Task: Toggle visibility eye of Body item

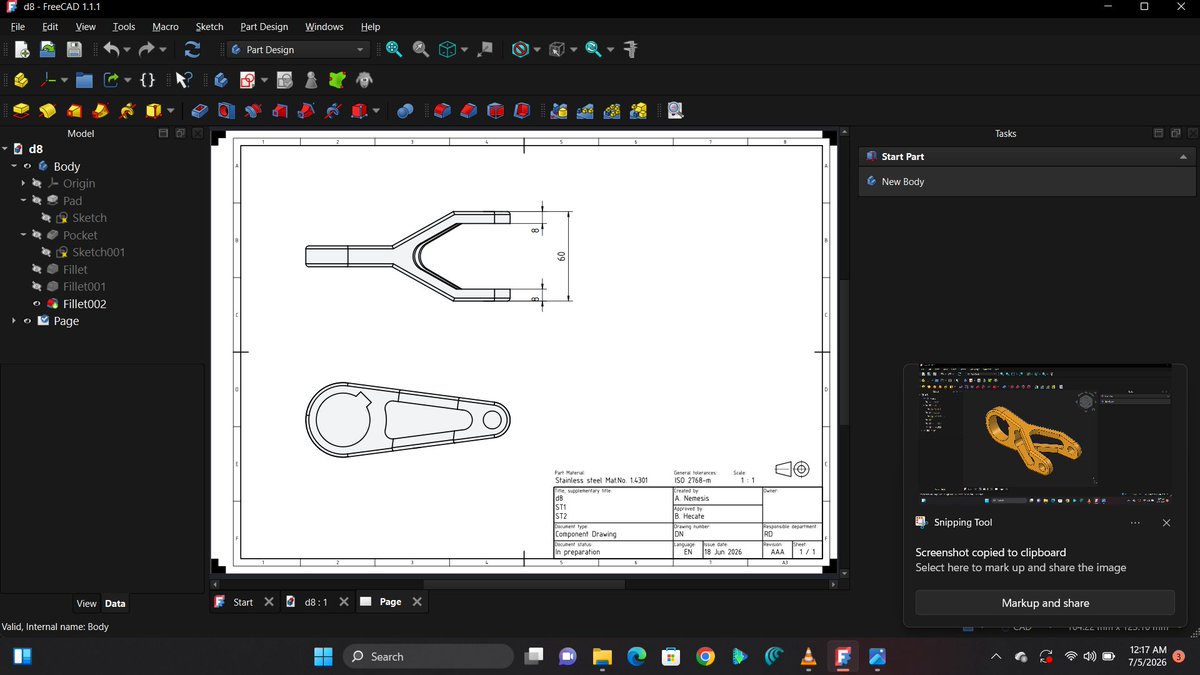Action: [27, 166]
